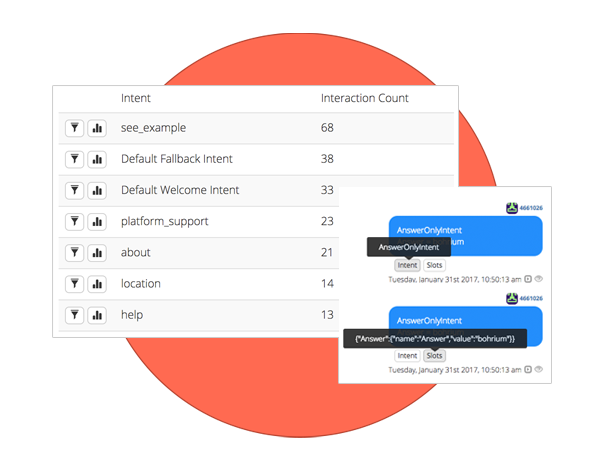Screen dimensions: 600x470
Task: Click the filter icon for about intent
Action: point(75,253)
